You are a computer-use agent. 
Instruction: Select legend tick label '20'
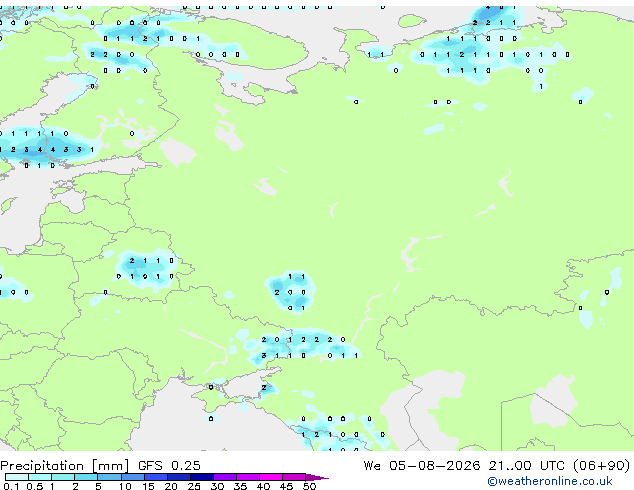click(171, 486)
